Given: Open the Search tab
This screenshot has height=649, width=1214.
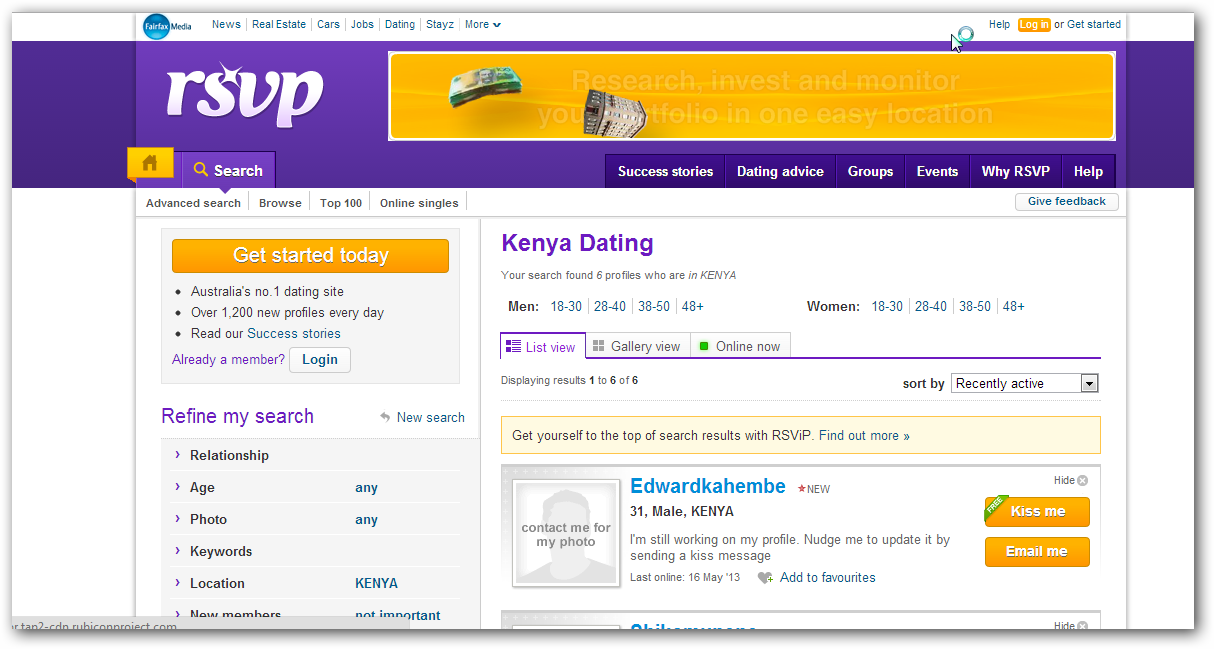Looking at the screenshot, I should [x=228, y=170].
